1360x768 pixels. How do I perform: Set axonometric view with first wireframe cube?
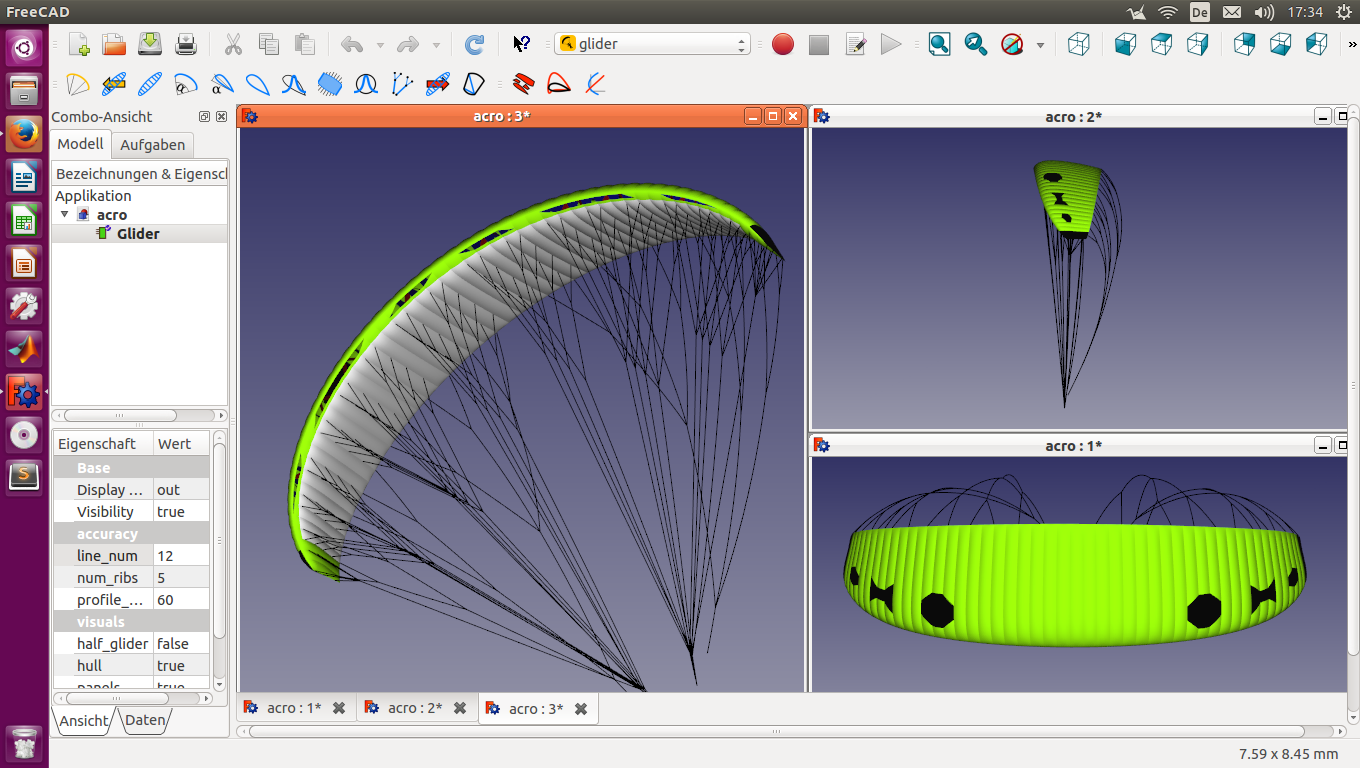tap(1079, 44)
